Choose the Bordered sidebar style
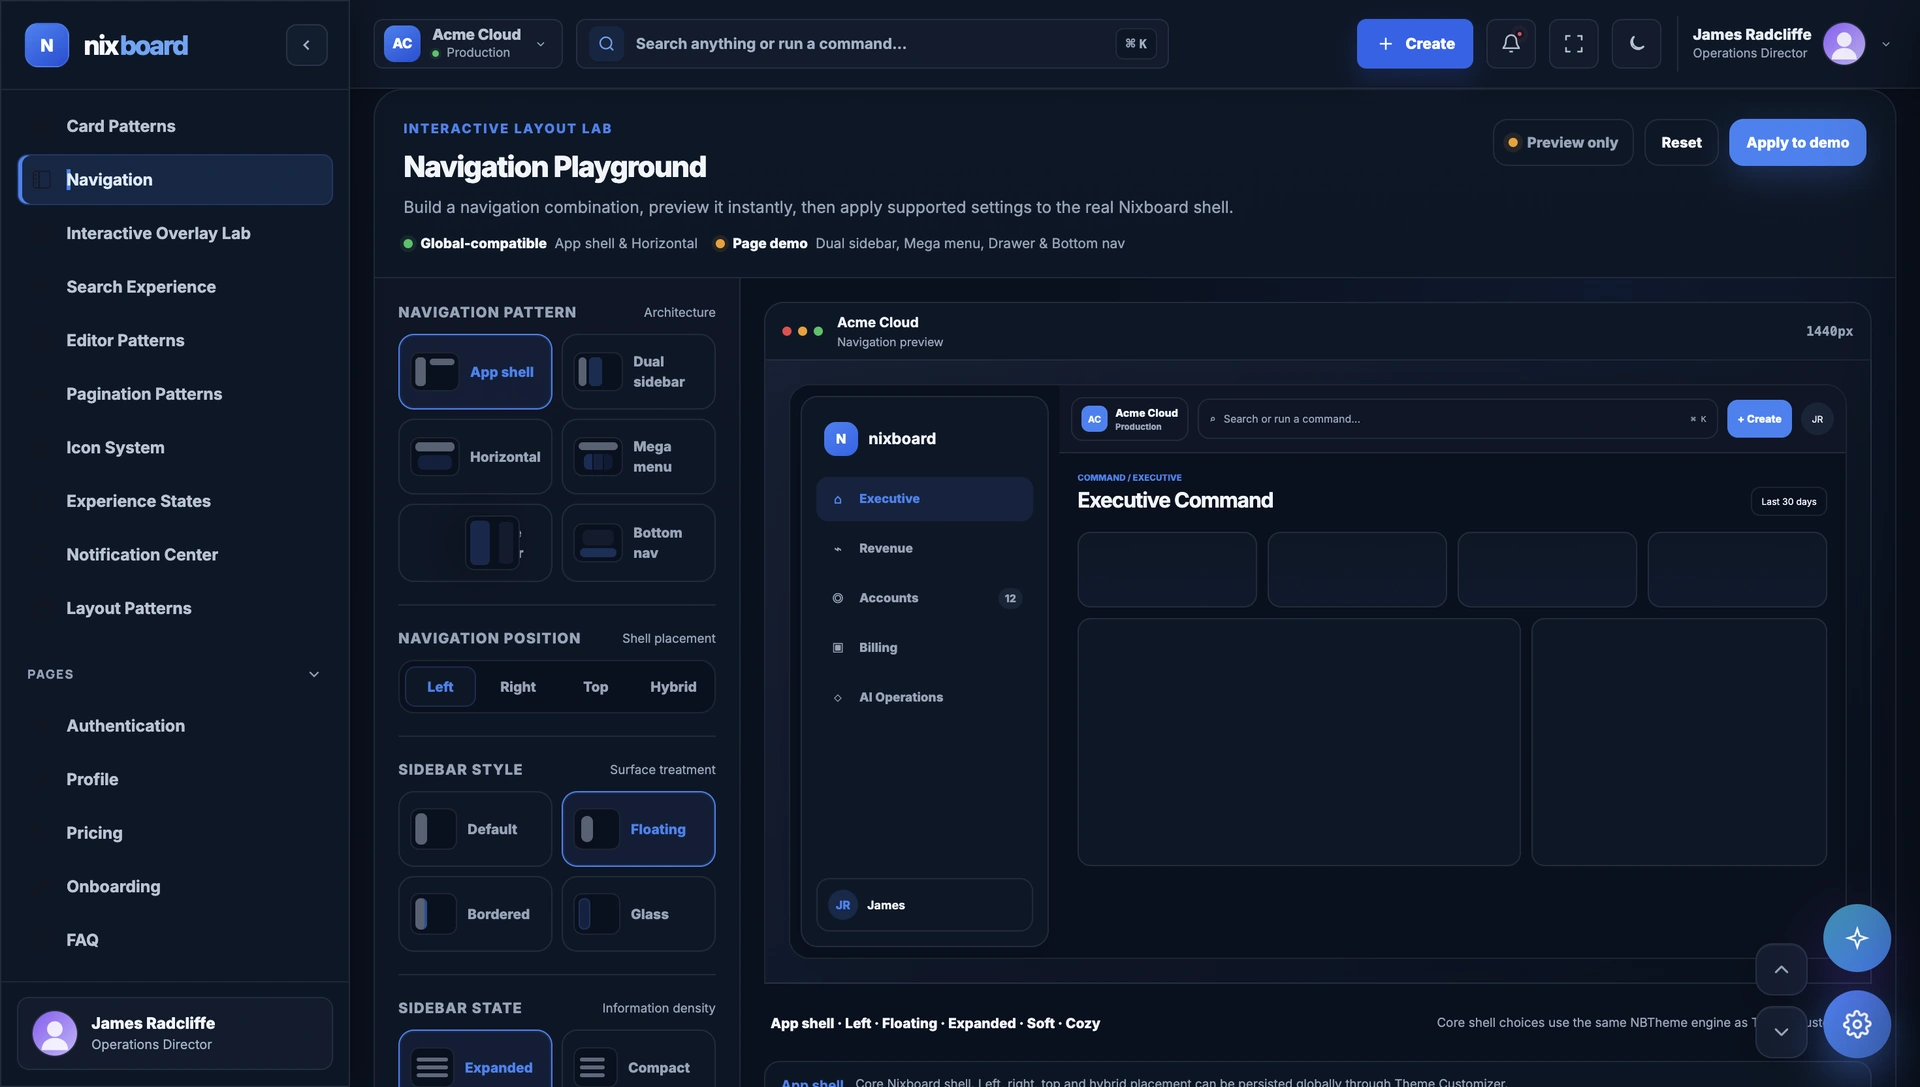The height and width of the screenshot is (1087, 1920). point(475,914)
